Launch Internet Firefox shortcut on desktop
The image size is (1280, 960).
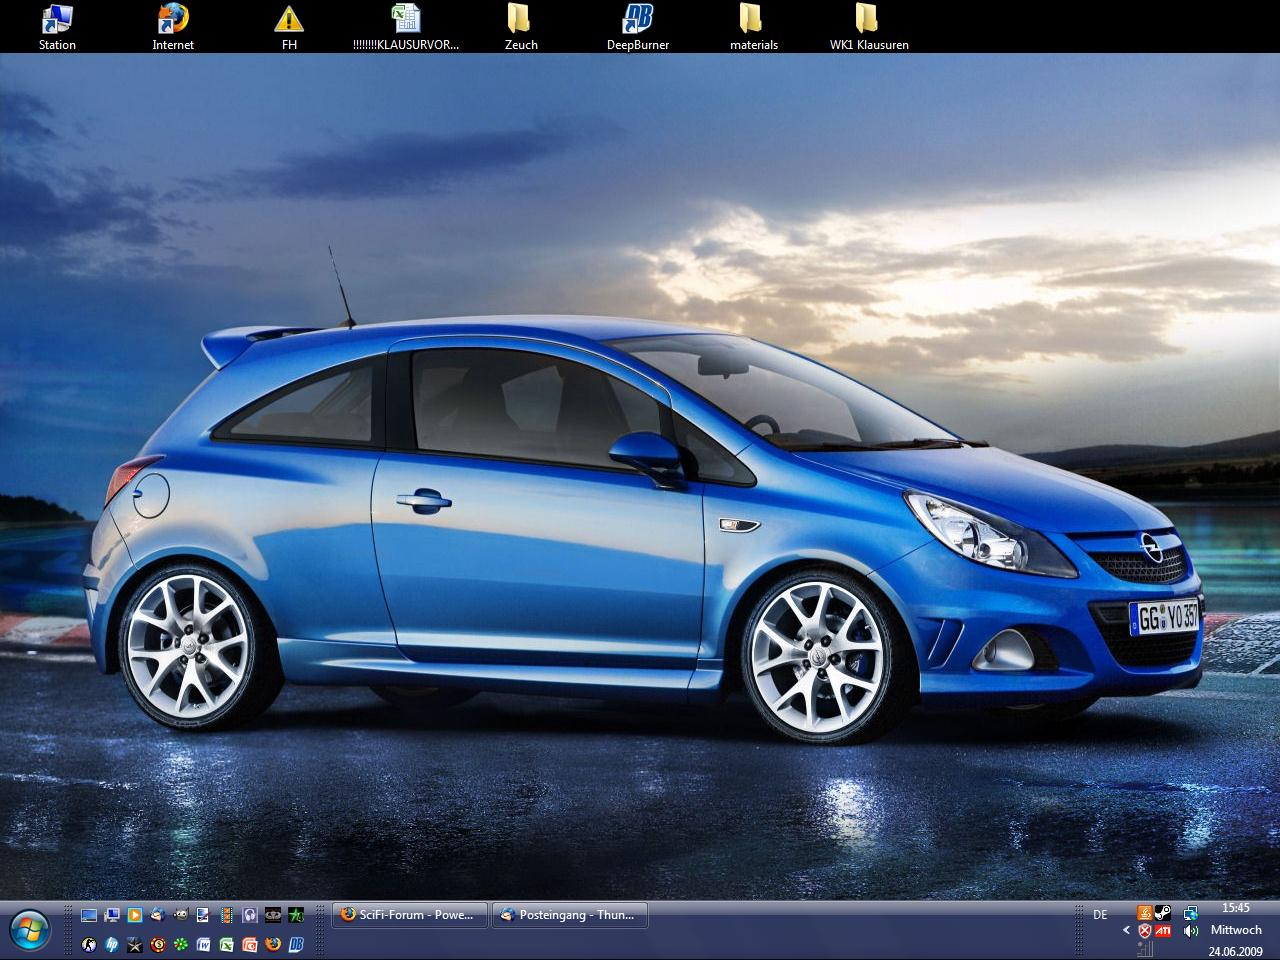(x=173, y=19)
